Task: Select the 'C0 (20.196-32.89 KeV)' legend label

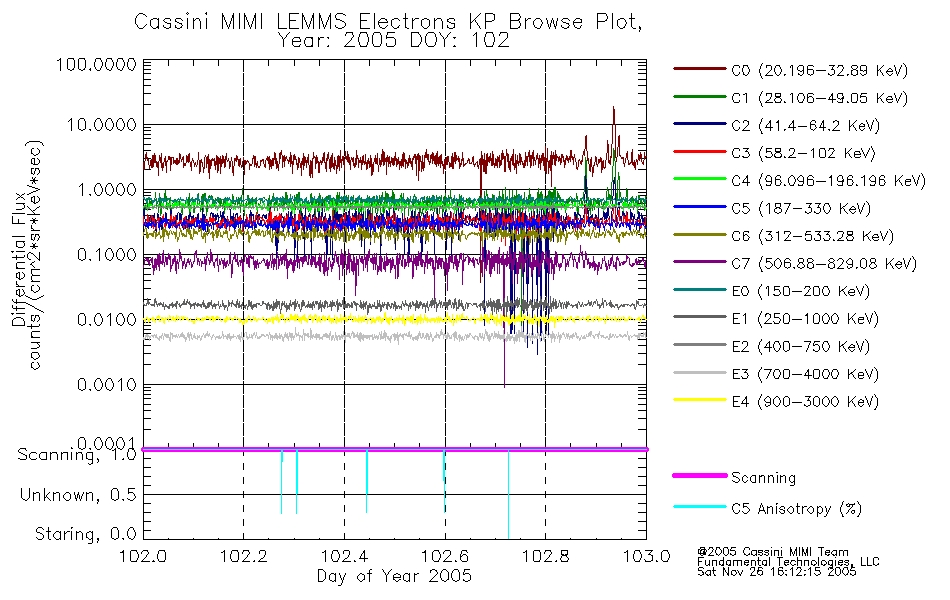Action: 820,71
